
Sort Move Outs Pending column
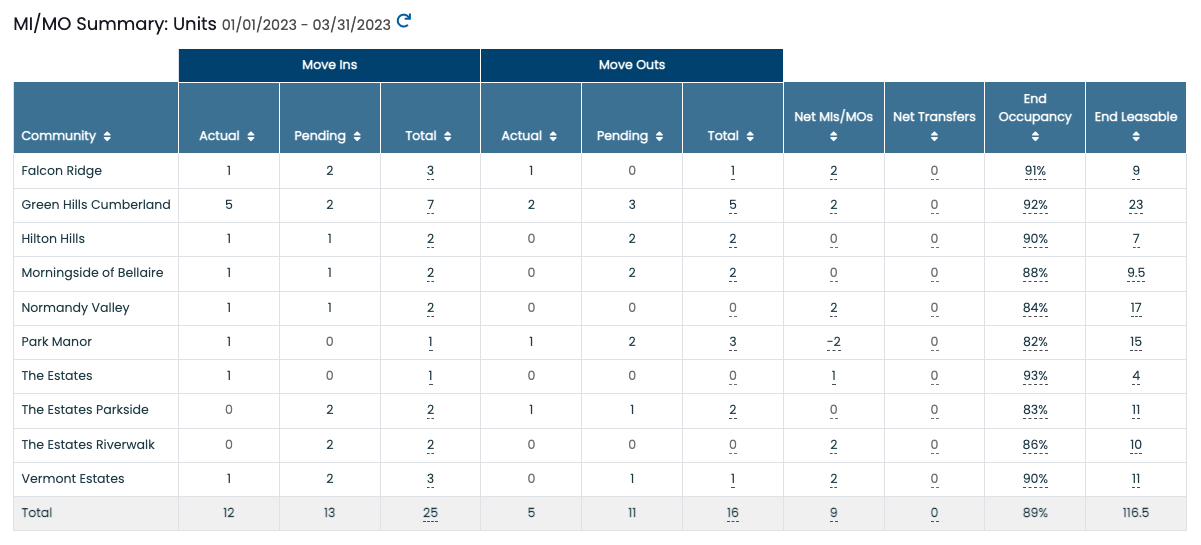point(659,136)
